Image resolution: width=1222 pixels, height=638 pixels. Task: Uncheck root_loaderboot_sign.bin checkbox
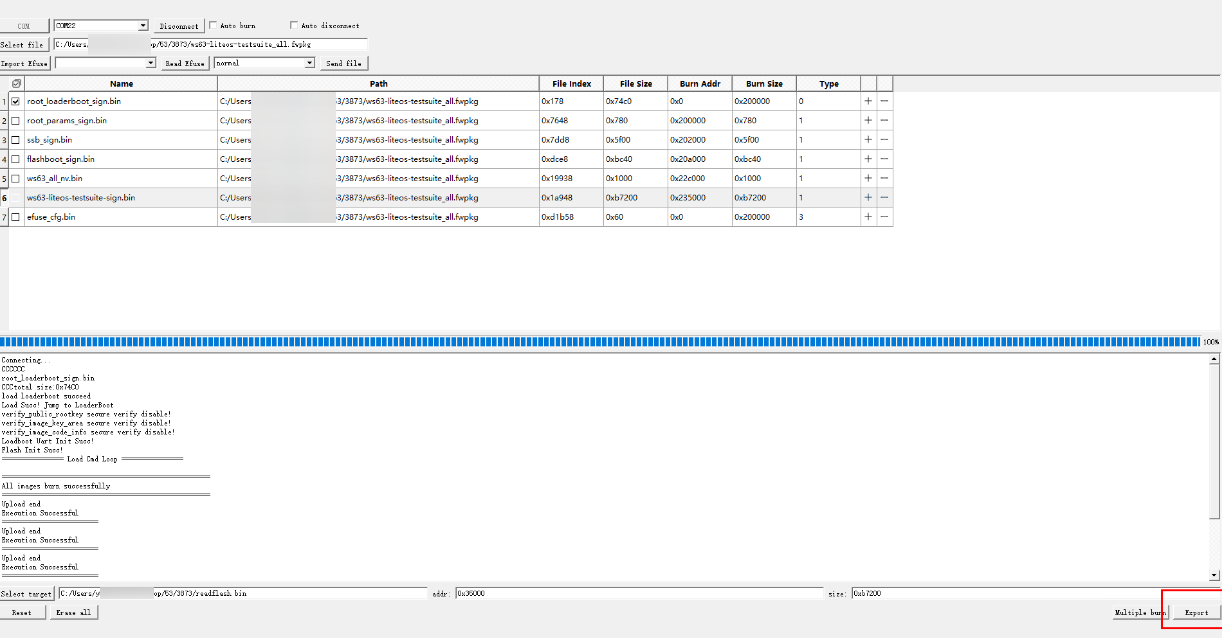coord(15,101)
